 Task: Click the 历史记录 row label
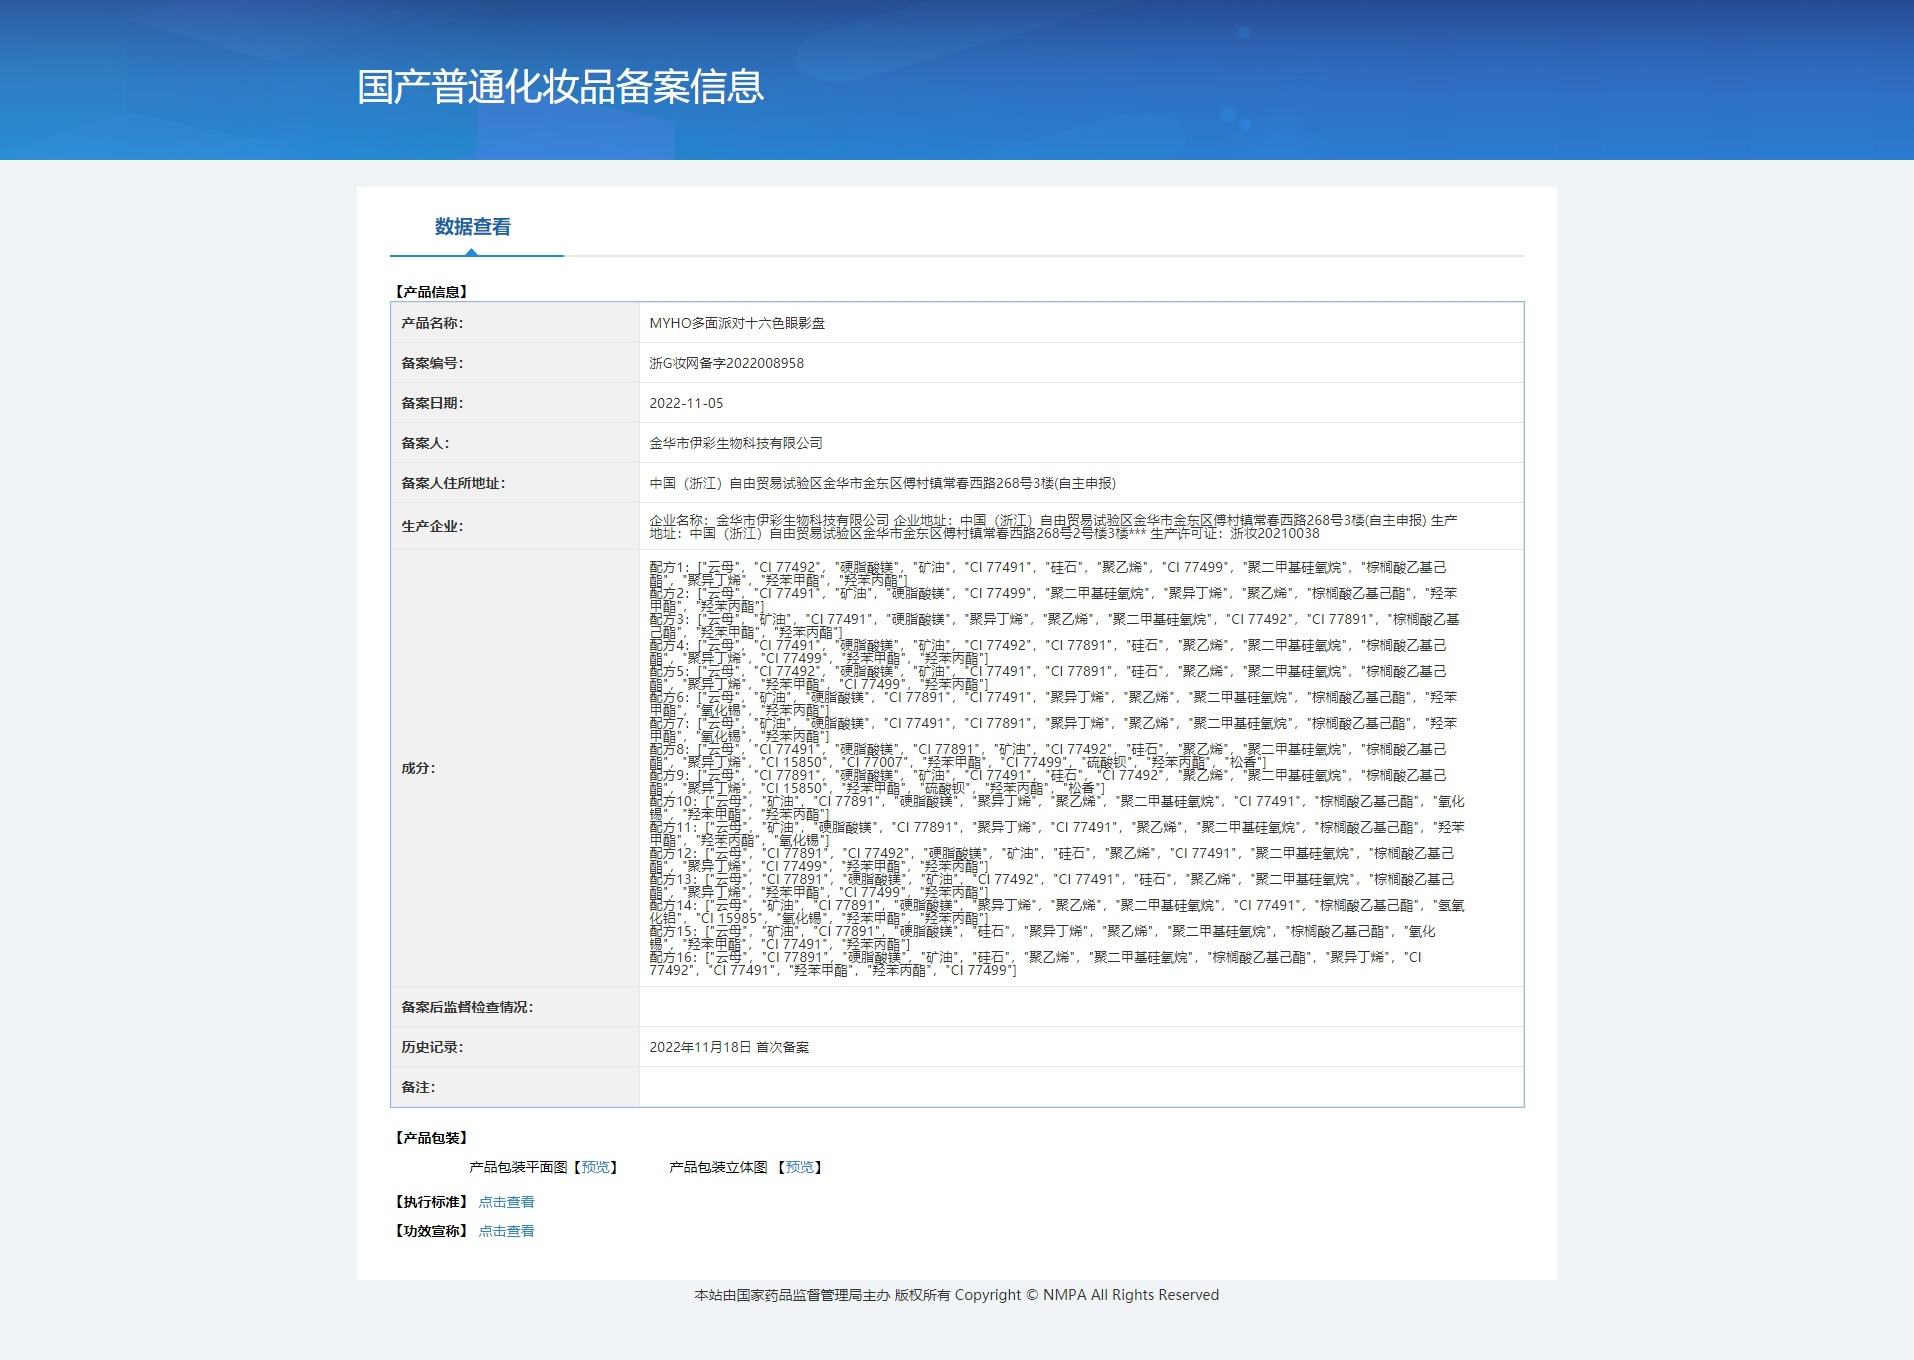pyautogui.click(x=432, y=1047)
